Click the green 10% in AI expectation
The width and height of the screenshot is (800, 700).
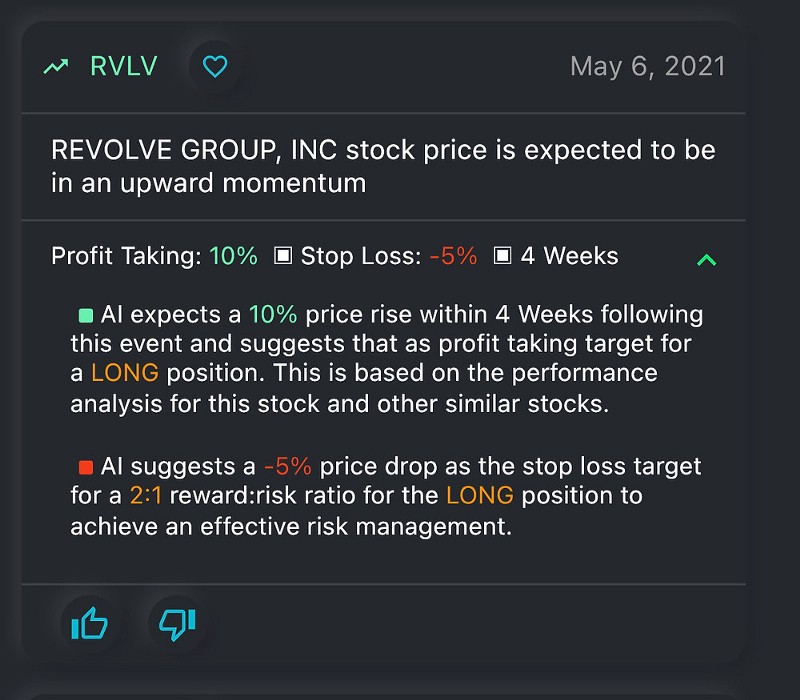point(273,314)
